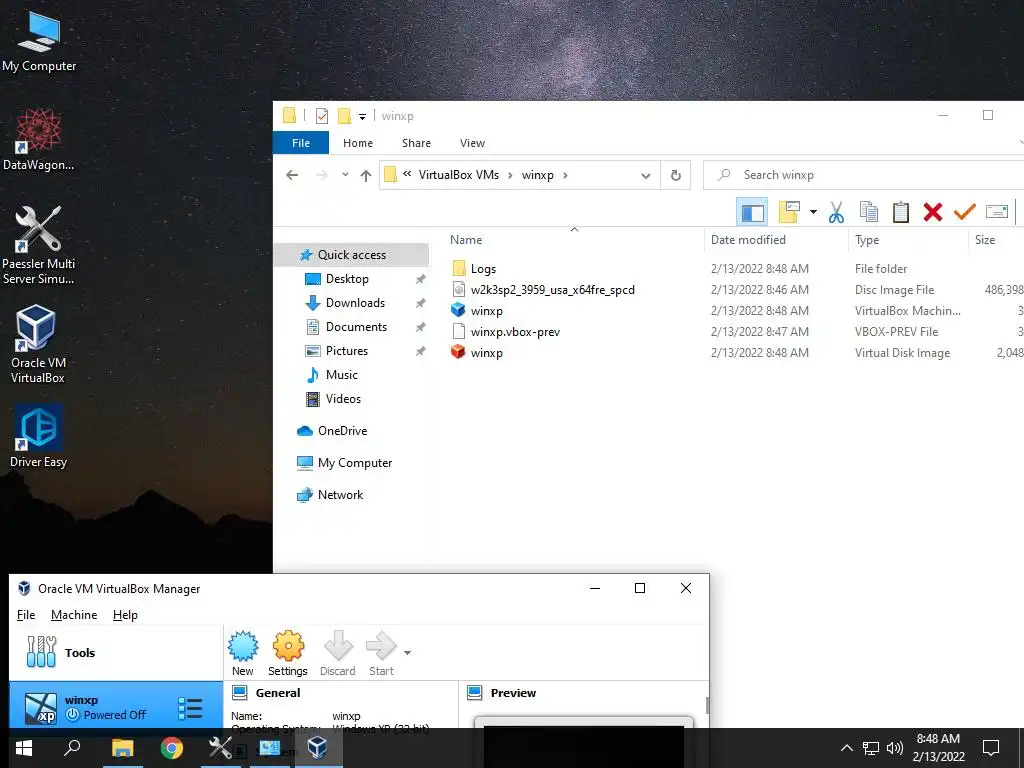Viewport: 1024px width, 768px height.
Task: Click Explorer Forward arrow
Action: [x=321, y=175]
